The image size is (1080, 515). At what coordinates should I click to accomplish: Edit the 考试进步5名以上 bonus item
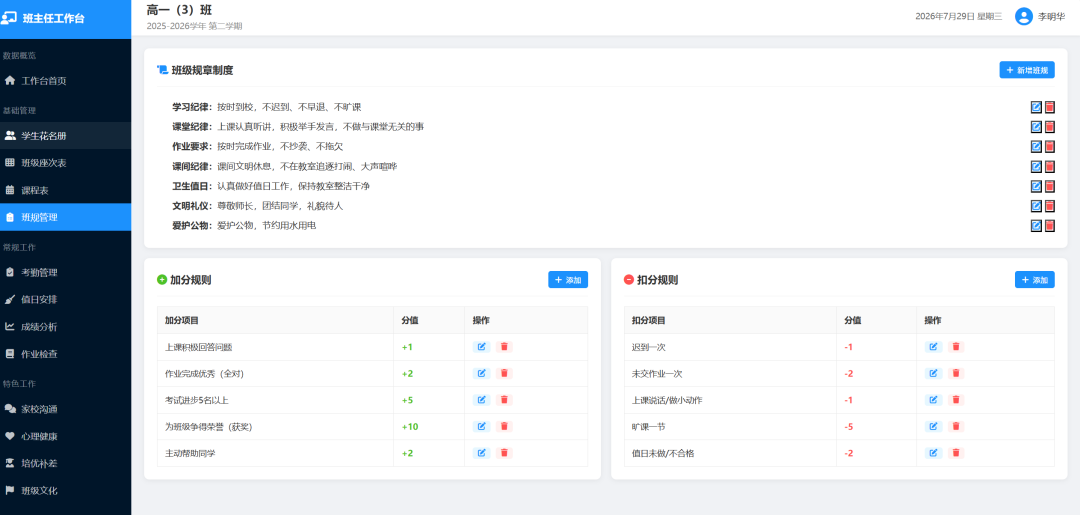(x=481, y=399)
